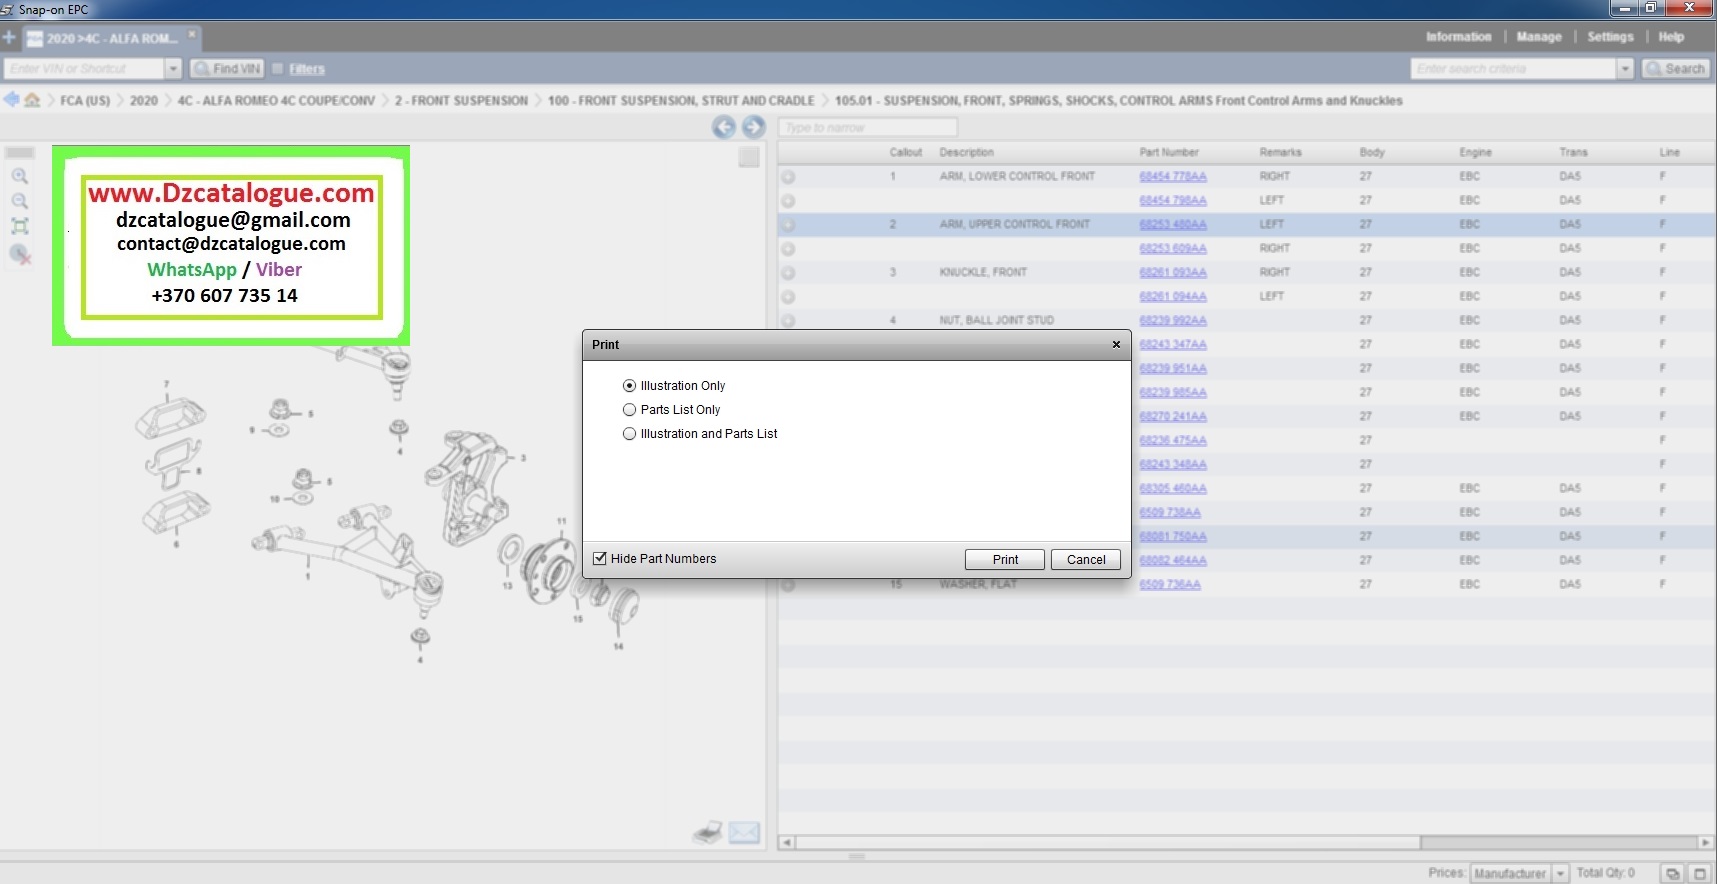Toggle the Filters checkbox
1717x884 pixels.
pyautogui.click(x=278, y=69)
